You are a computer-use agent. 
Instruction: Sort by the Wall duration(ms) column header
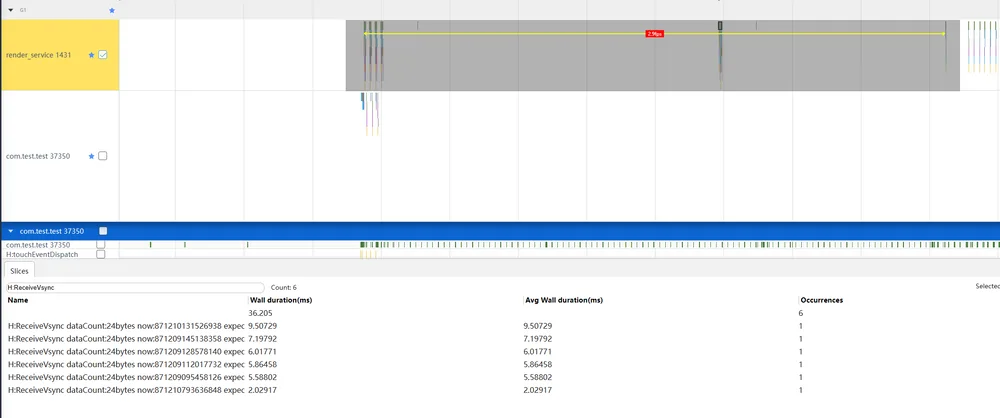point(280,300)
